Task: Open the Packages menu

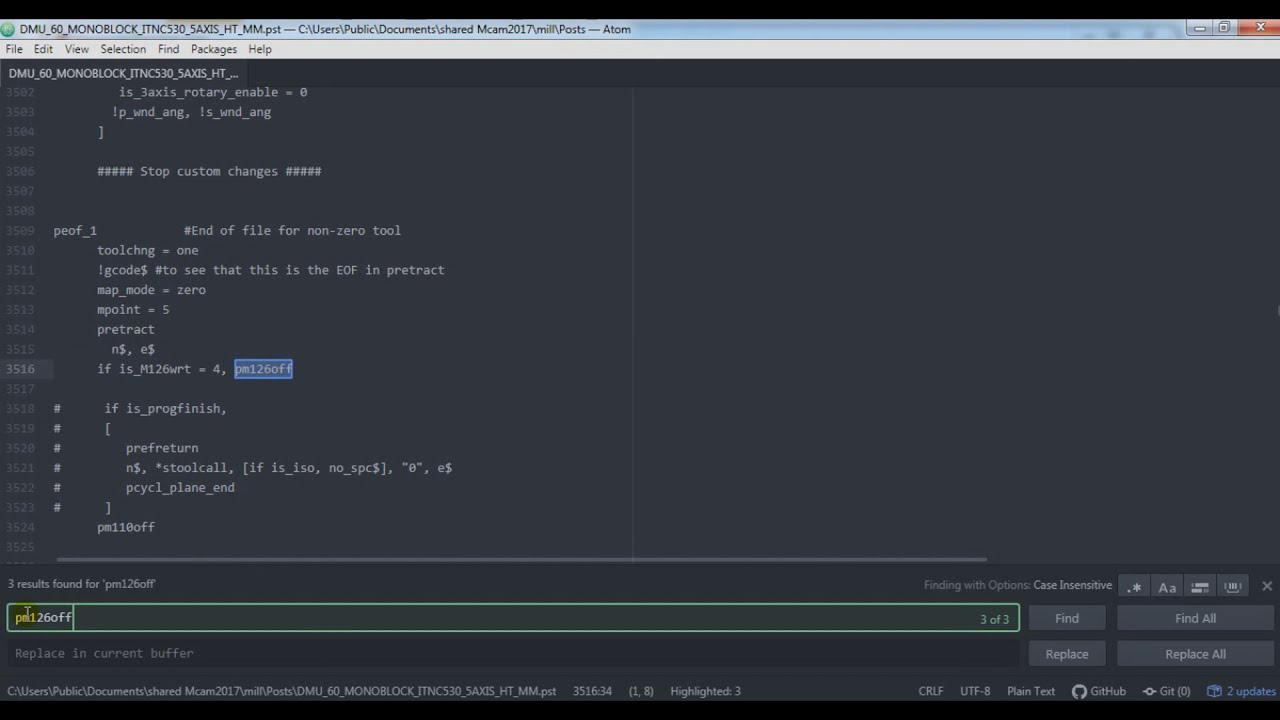Action: (x=214, y=49)
